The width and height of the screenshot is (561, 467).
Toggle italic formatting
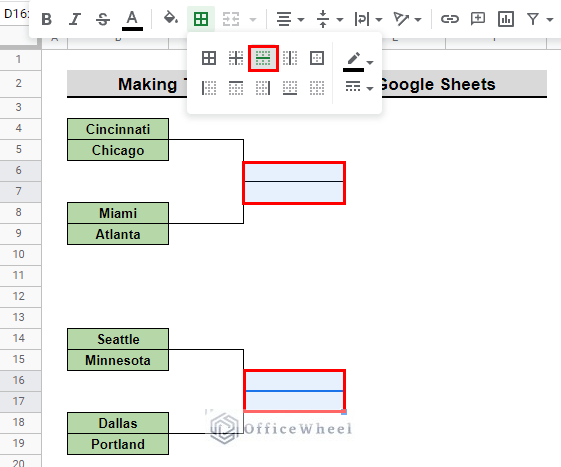point(75,19)
